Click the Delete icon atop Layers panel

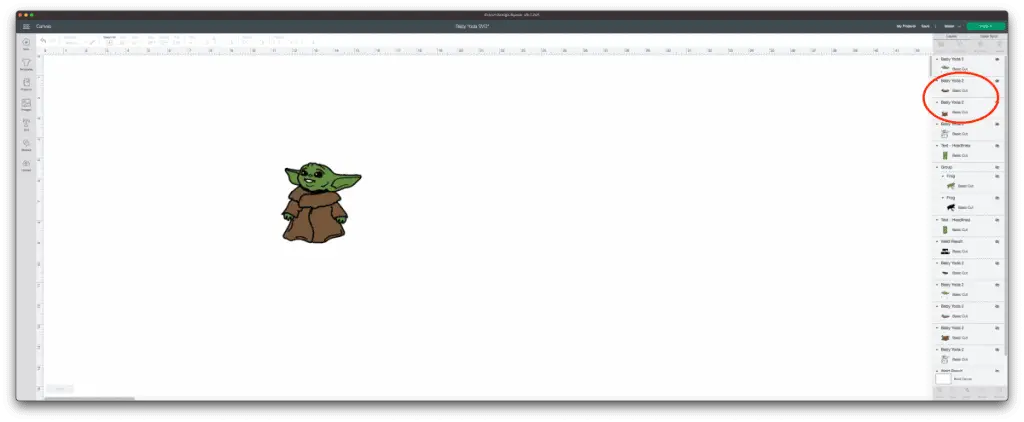[x=998, y=44]
